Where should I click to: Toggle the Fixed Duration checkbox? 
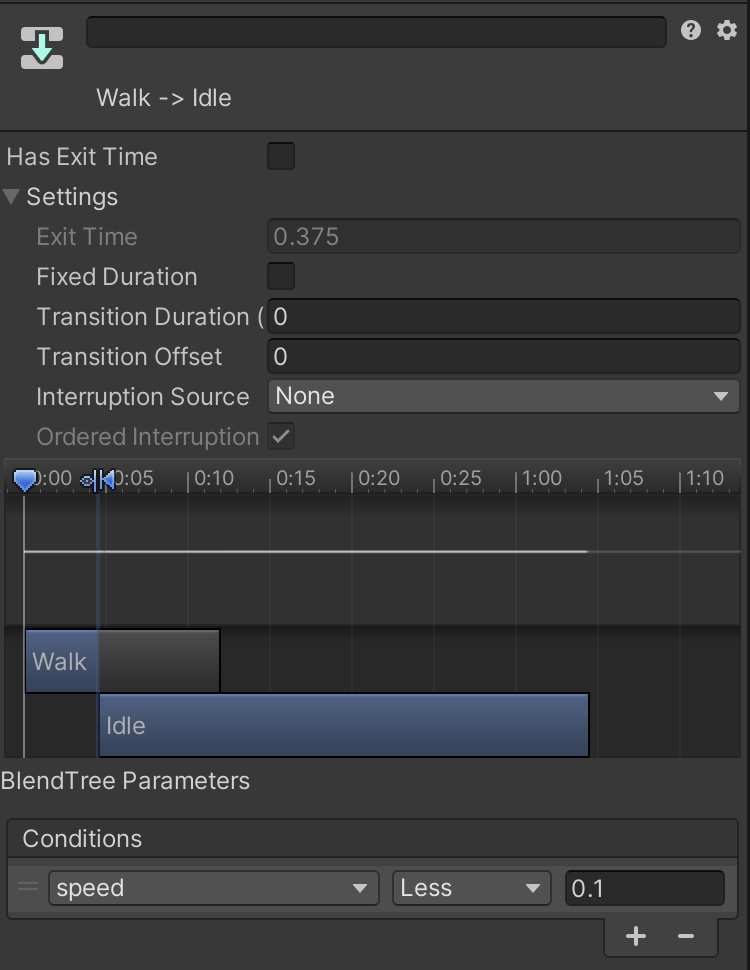[281, 277]
